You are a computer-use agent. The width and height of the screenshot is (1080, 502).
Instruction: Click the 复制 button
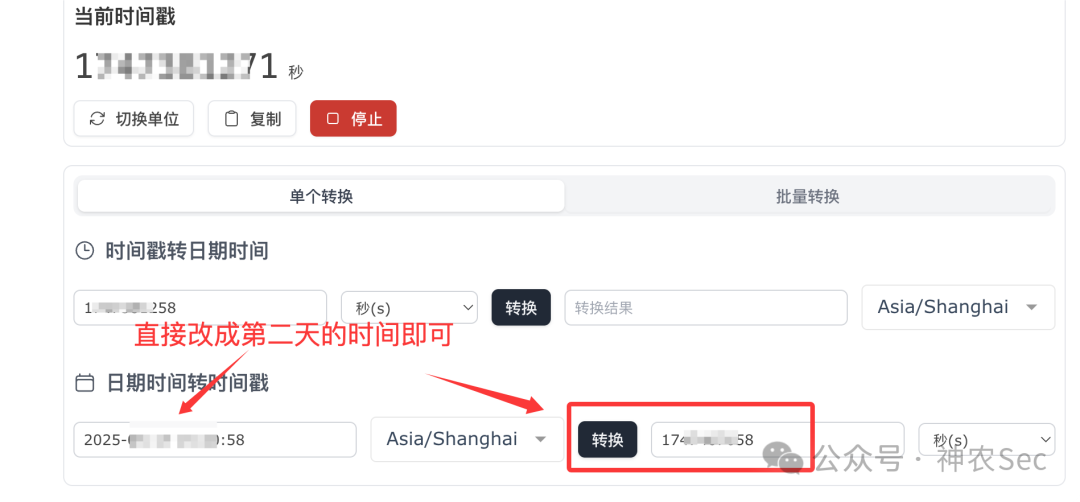tap(252, 118)
